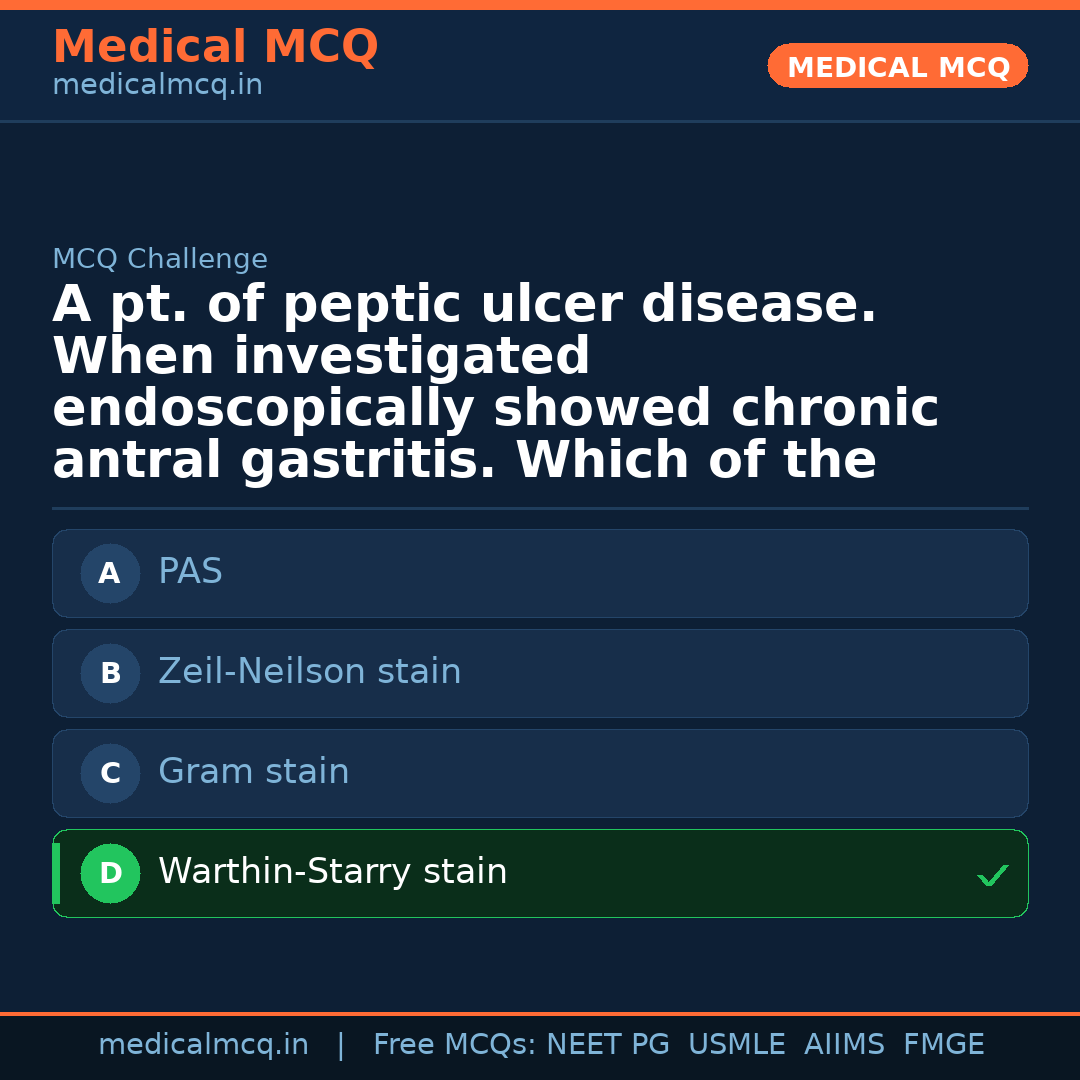Image resolution: width=1080 pixels, height=1080 pixels.
Task: Choose the letter C option circle
Action: pyautogui.click(x=110, y=773)
